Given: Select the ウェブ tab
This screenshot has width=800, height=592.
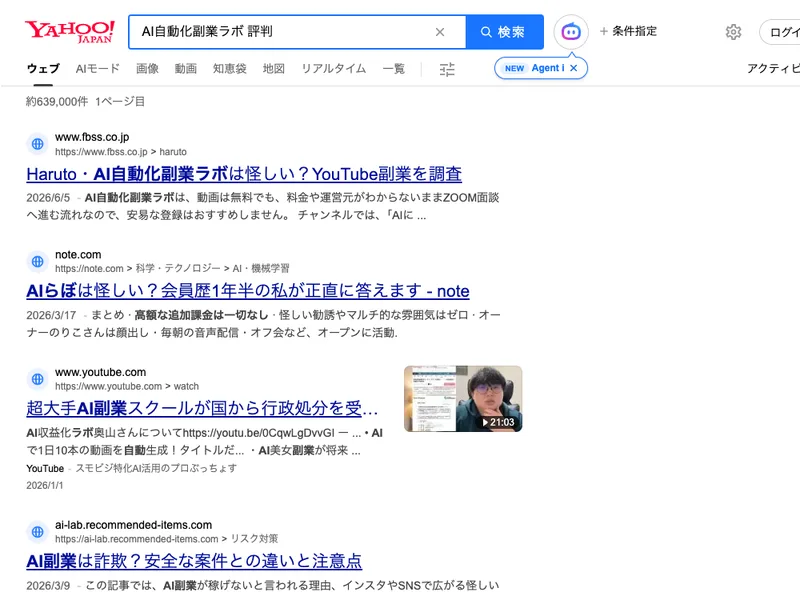Looking at the screenshot, I should (43, 68).
